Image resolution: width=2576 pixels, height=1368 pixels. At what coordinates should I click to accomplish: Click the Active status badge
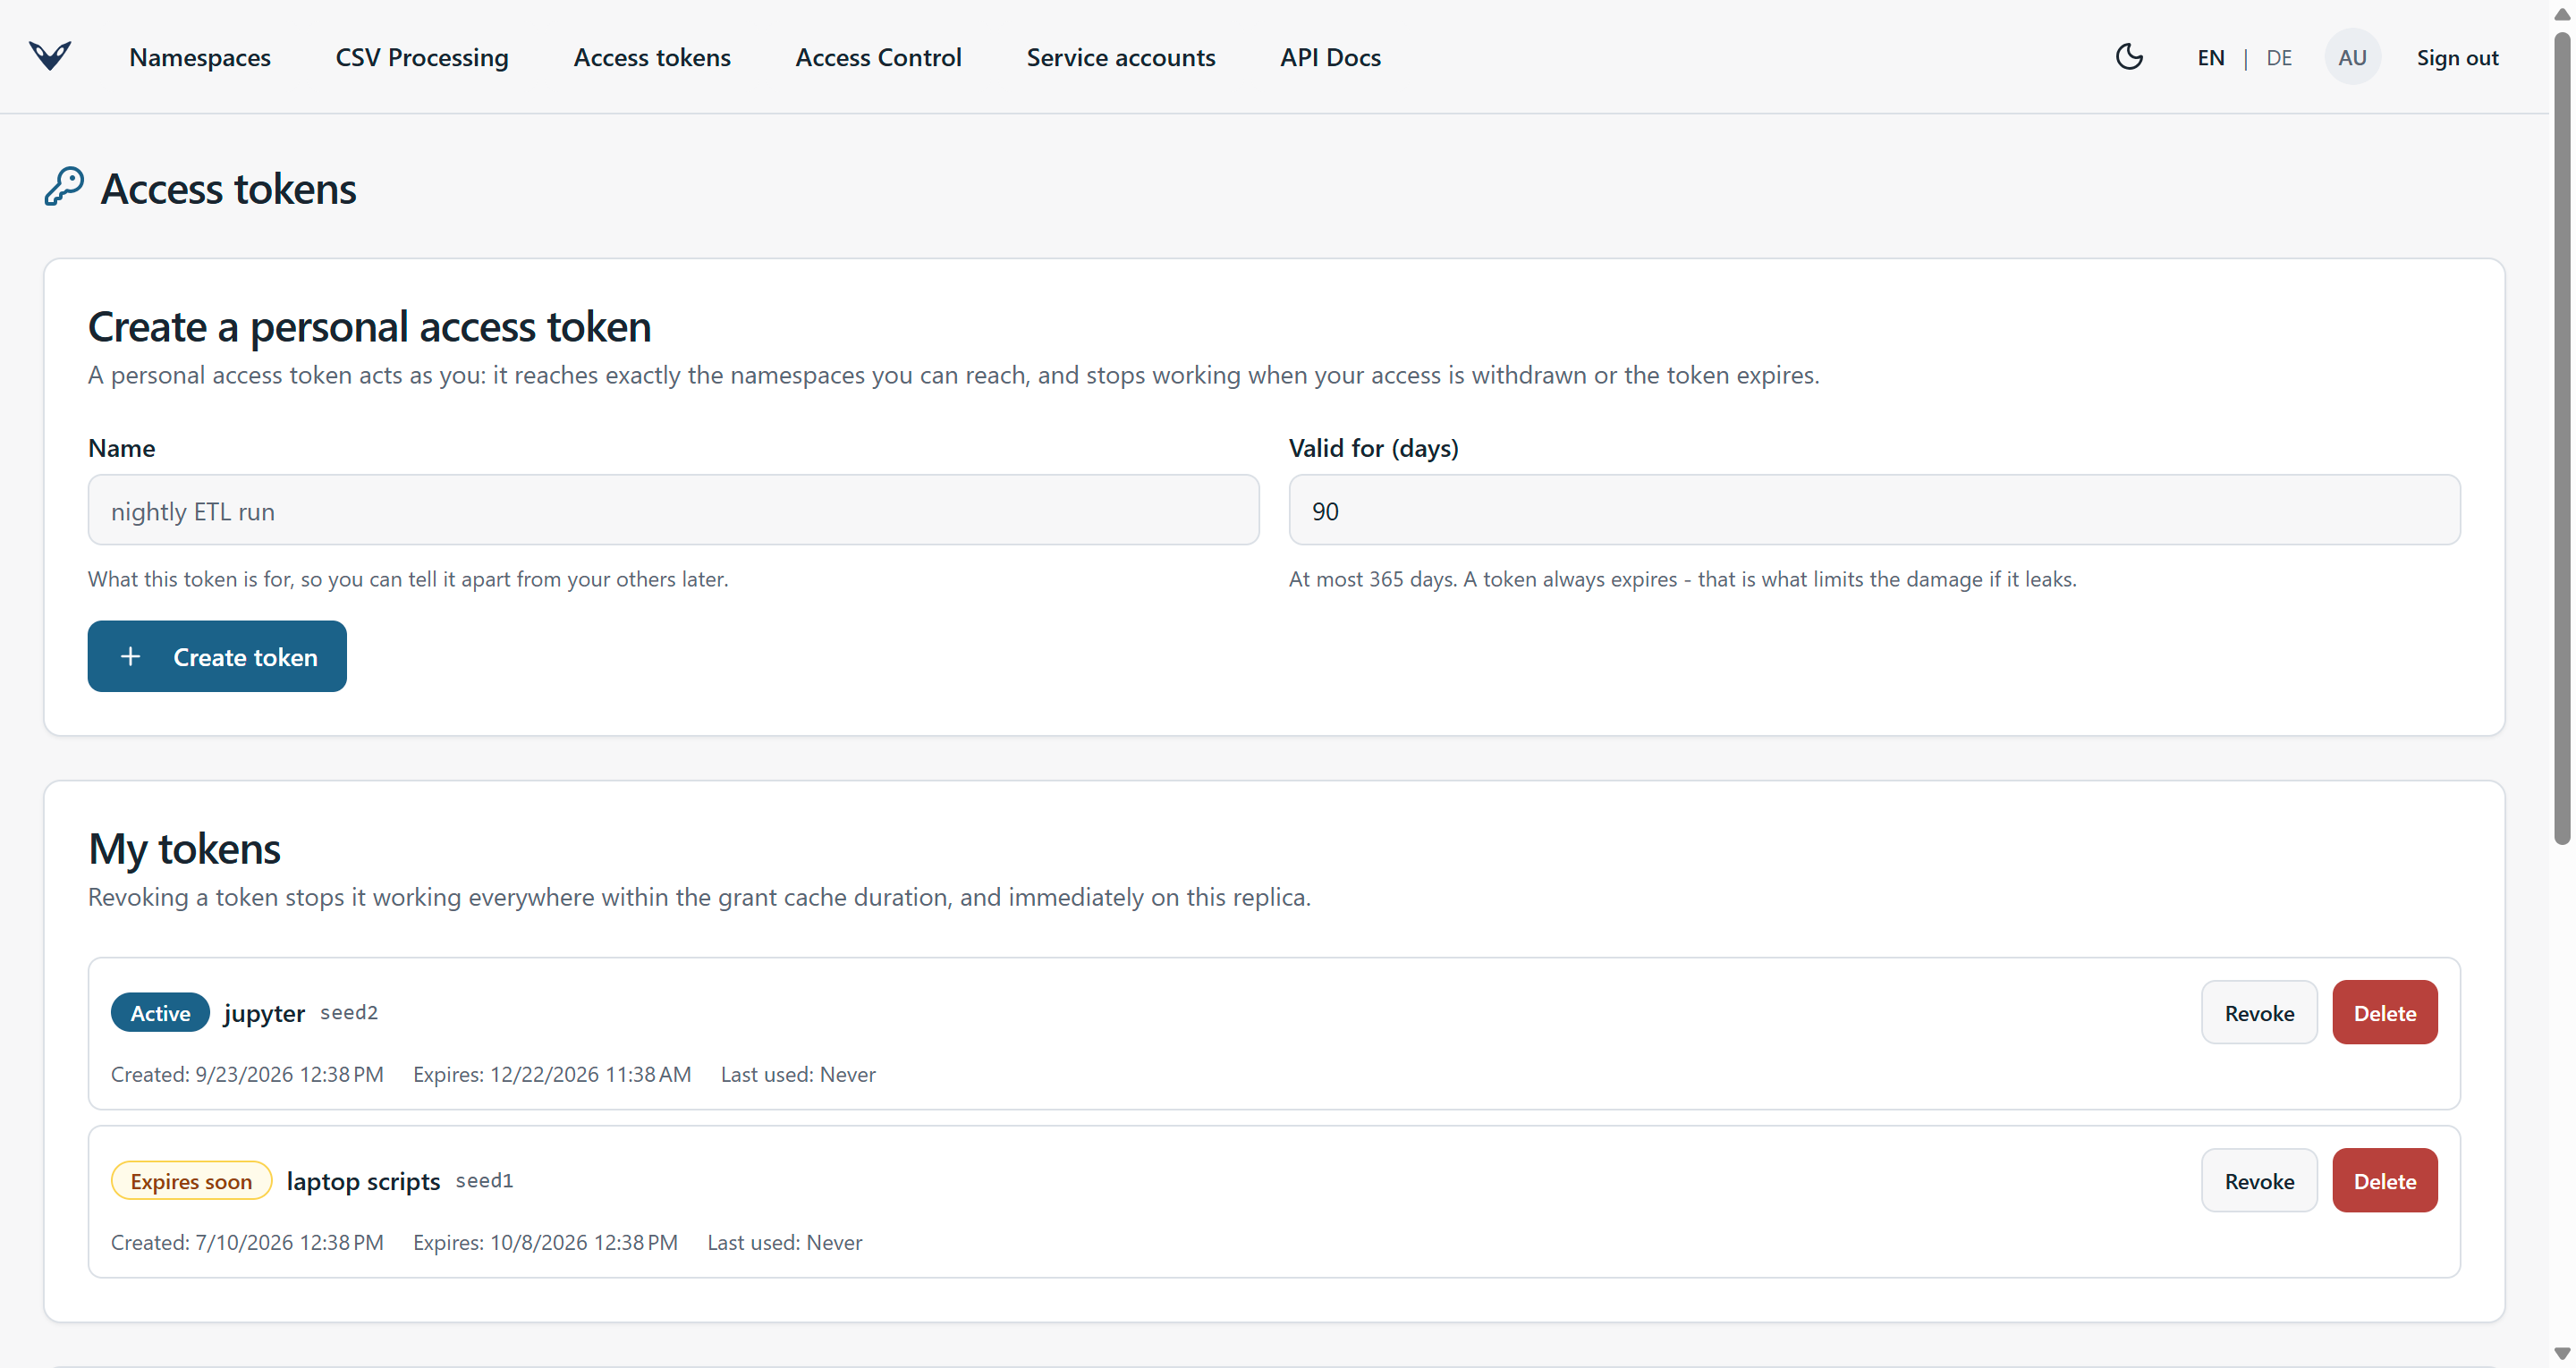tap(160, 1012)
